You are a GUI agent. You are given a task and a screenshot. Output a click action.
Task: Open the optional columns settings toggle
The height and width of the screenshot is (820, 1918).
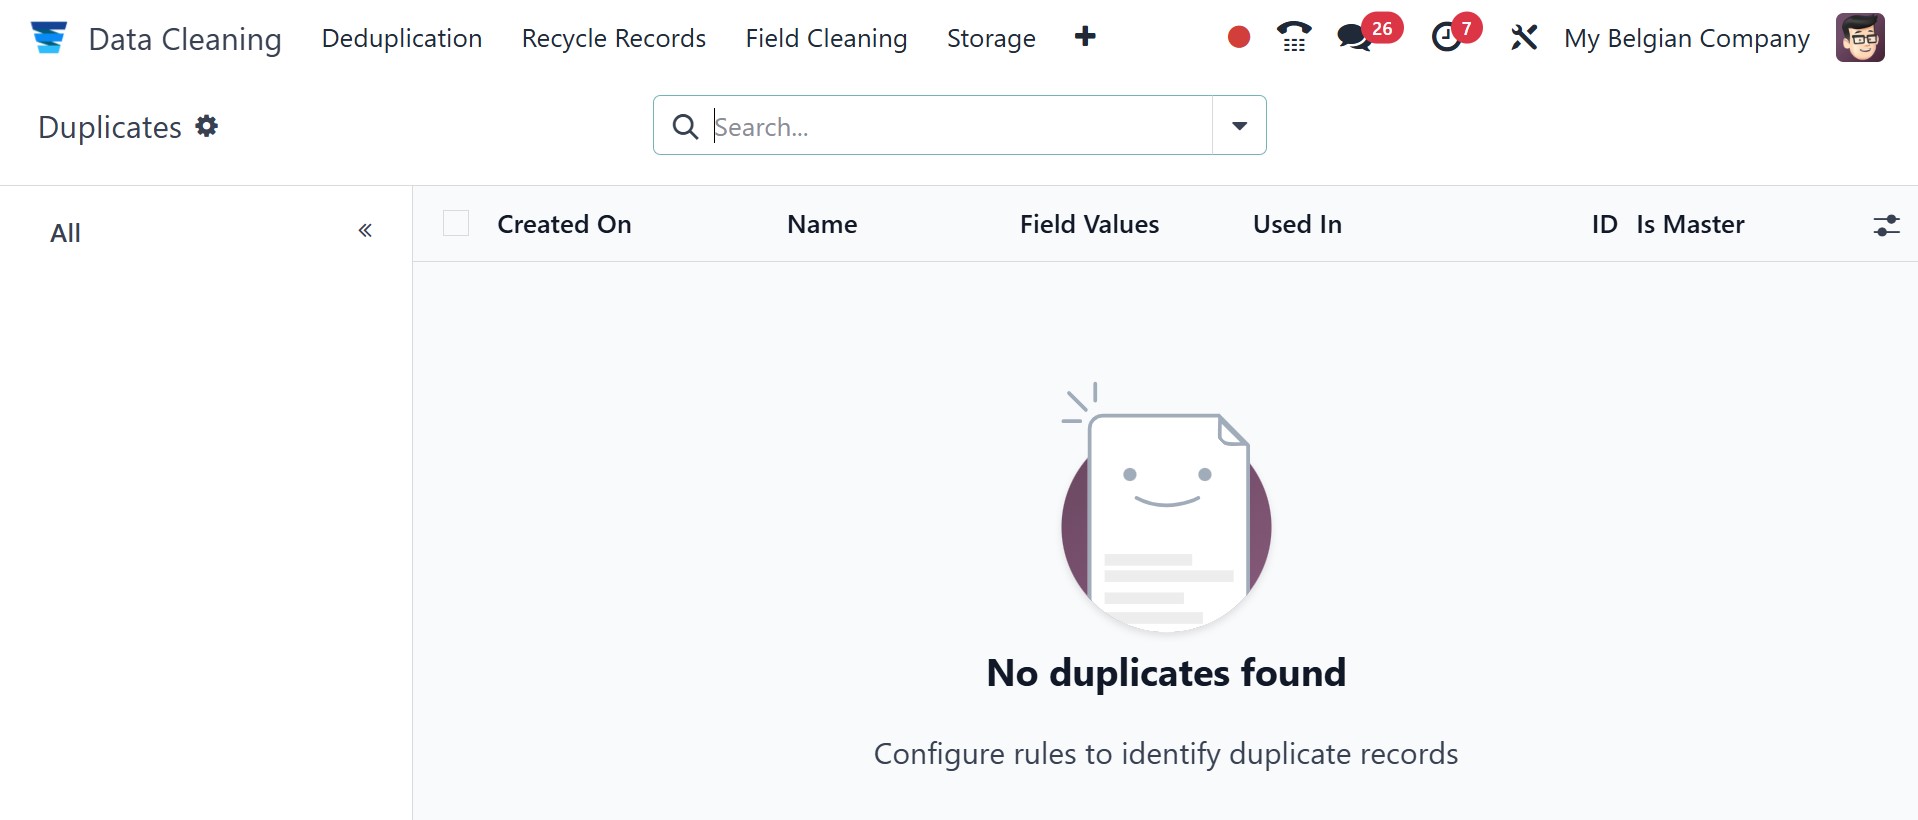(1886, 225)
